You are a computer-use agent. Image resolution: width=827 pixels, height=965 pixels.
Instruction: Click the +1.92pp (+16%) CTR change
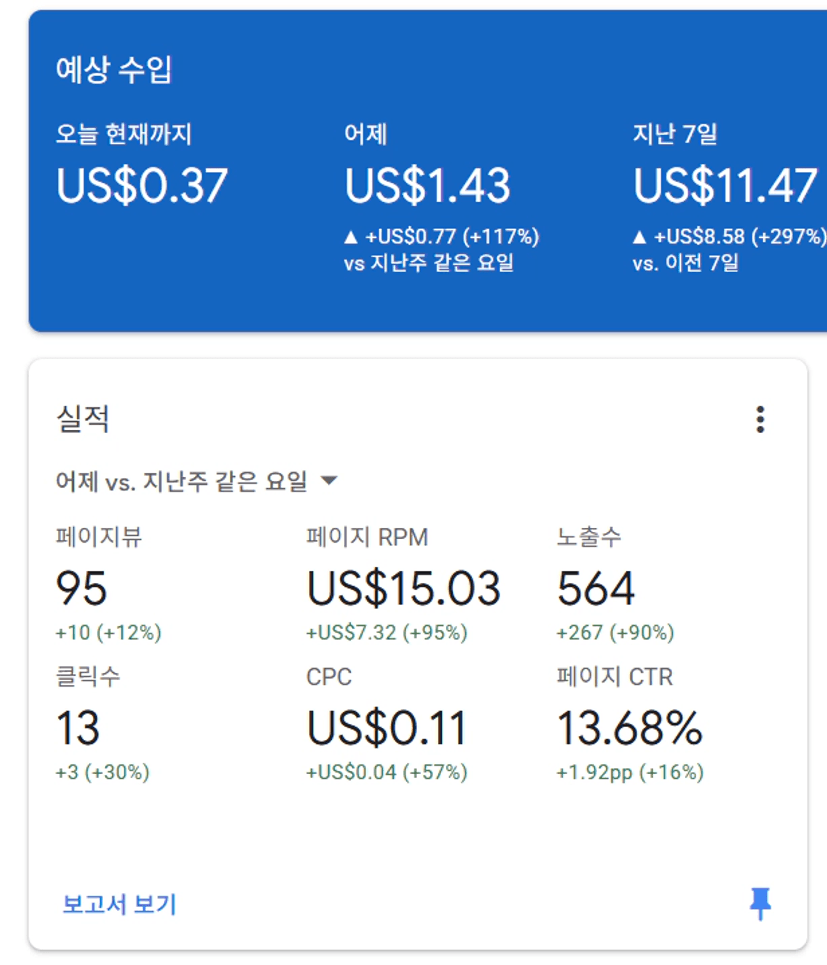point(630,772)
